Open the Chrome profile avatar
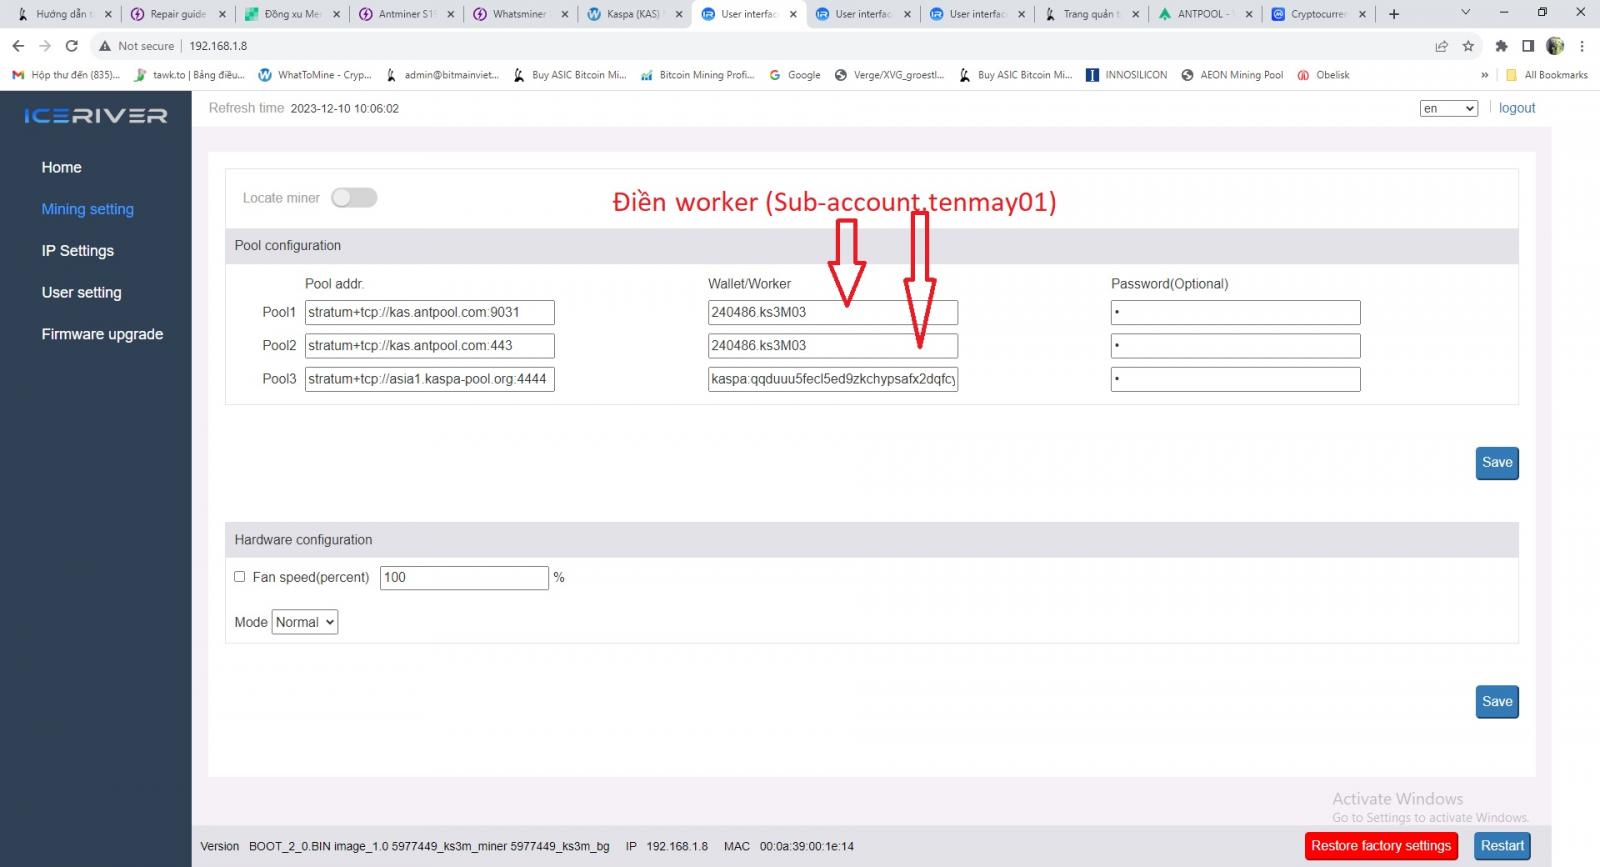 tap(1555, 46)
